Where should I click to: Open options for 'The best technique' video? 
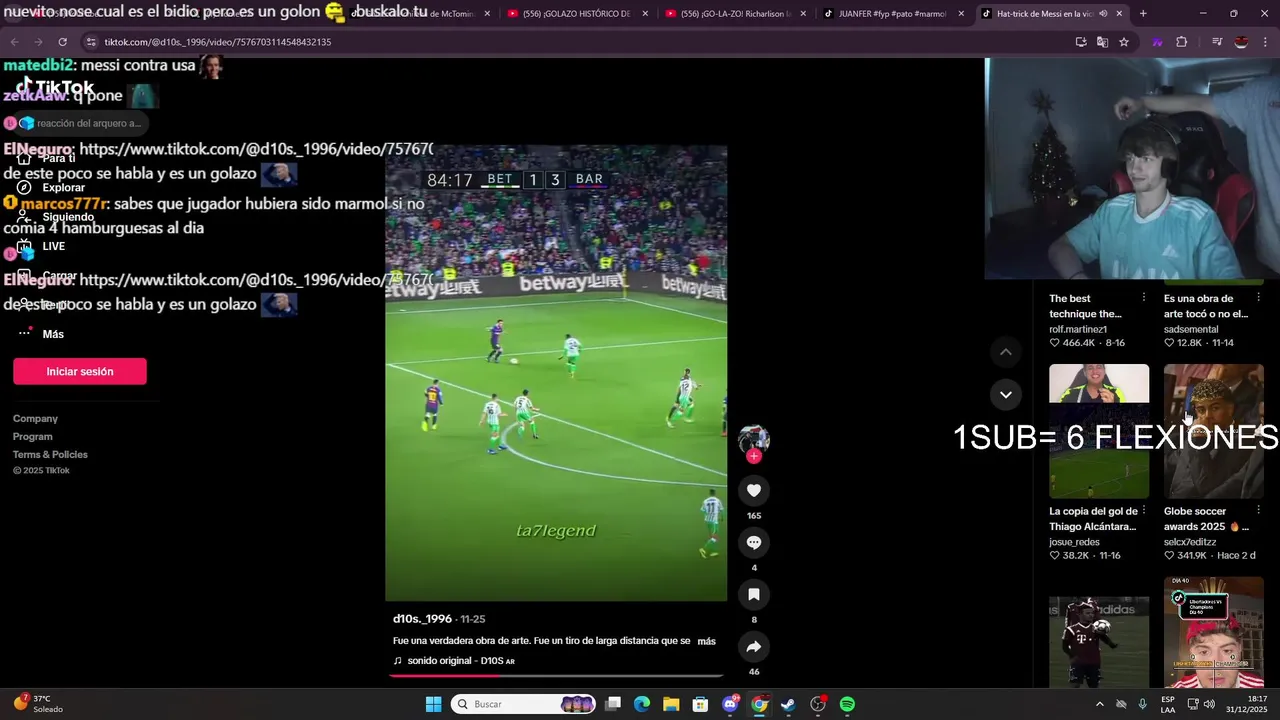1143,297
